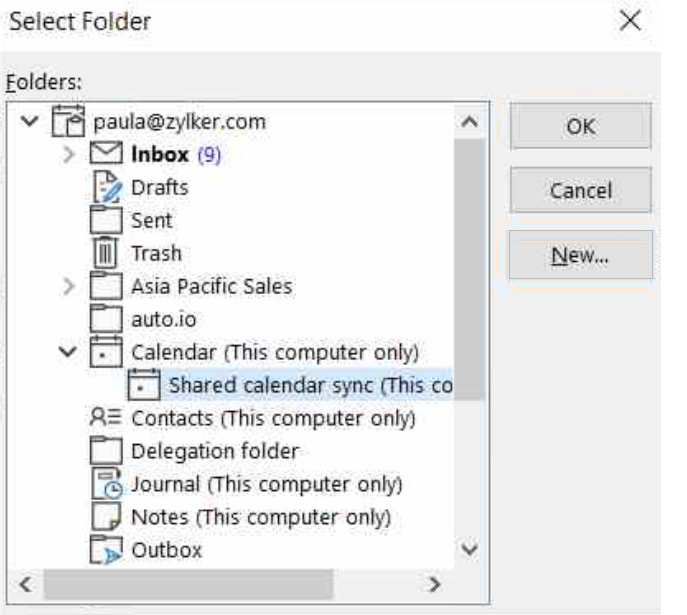Image resolution: width=687 pixels, height=615 pixels.
Task: Click the Inbox envelope icon
Action: point(107,155)
